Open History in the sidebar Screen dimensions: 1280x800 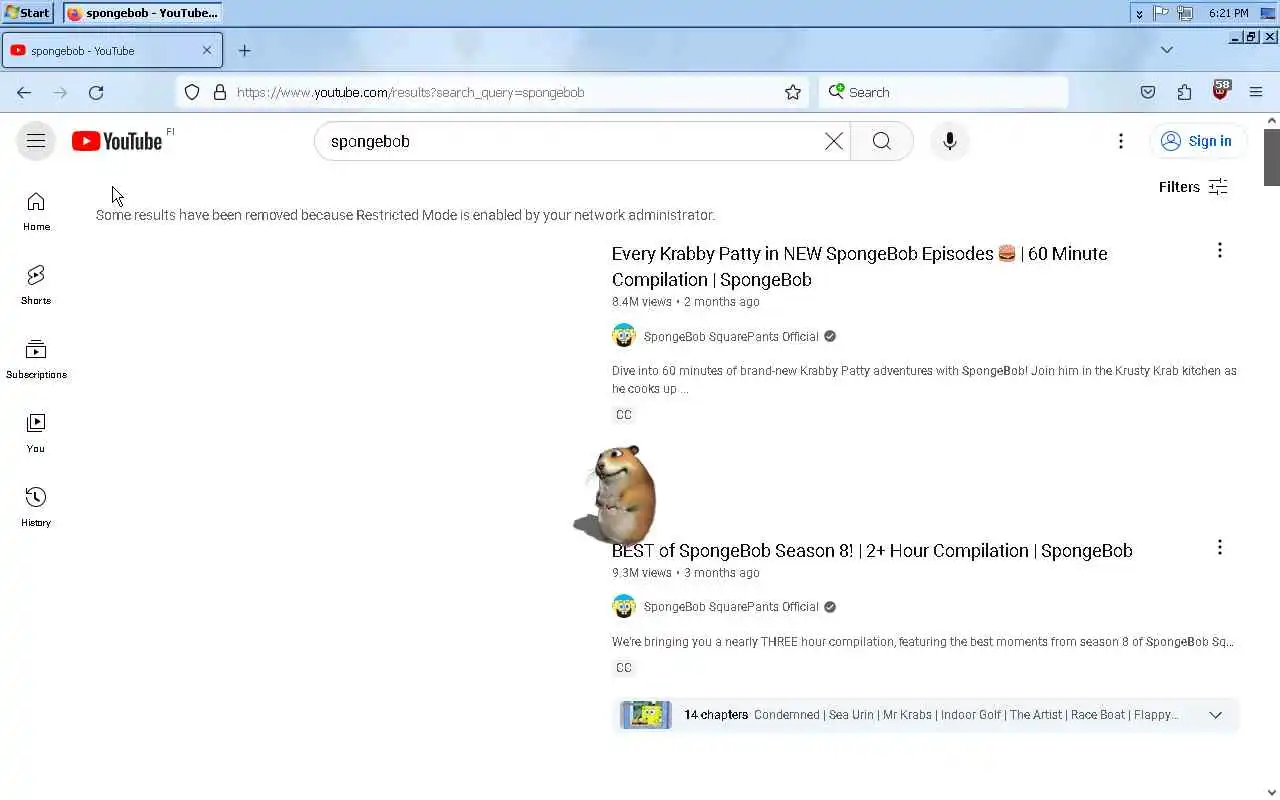pos(36,507)
